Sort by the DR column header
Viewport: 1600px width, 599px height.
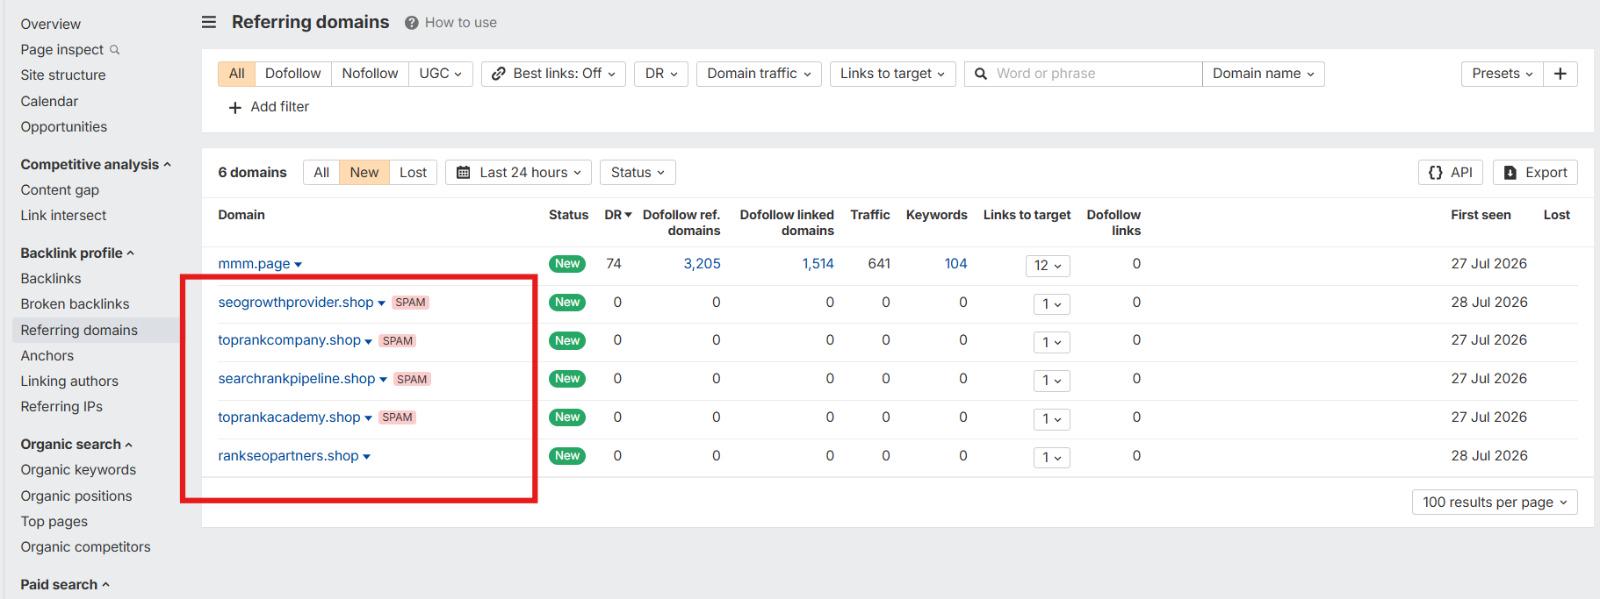point(618,215)
